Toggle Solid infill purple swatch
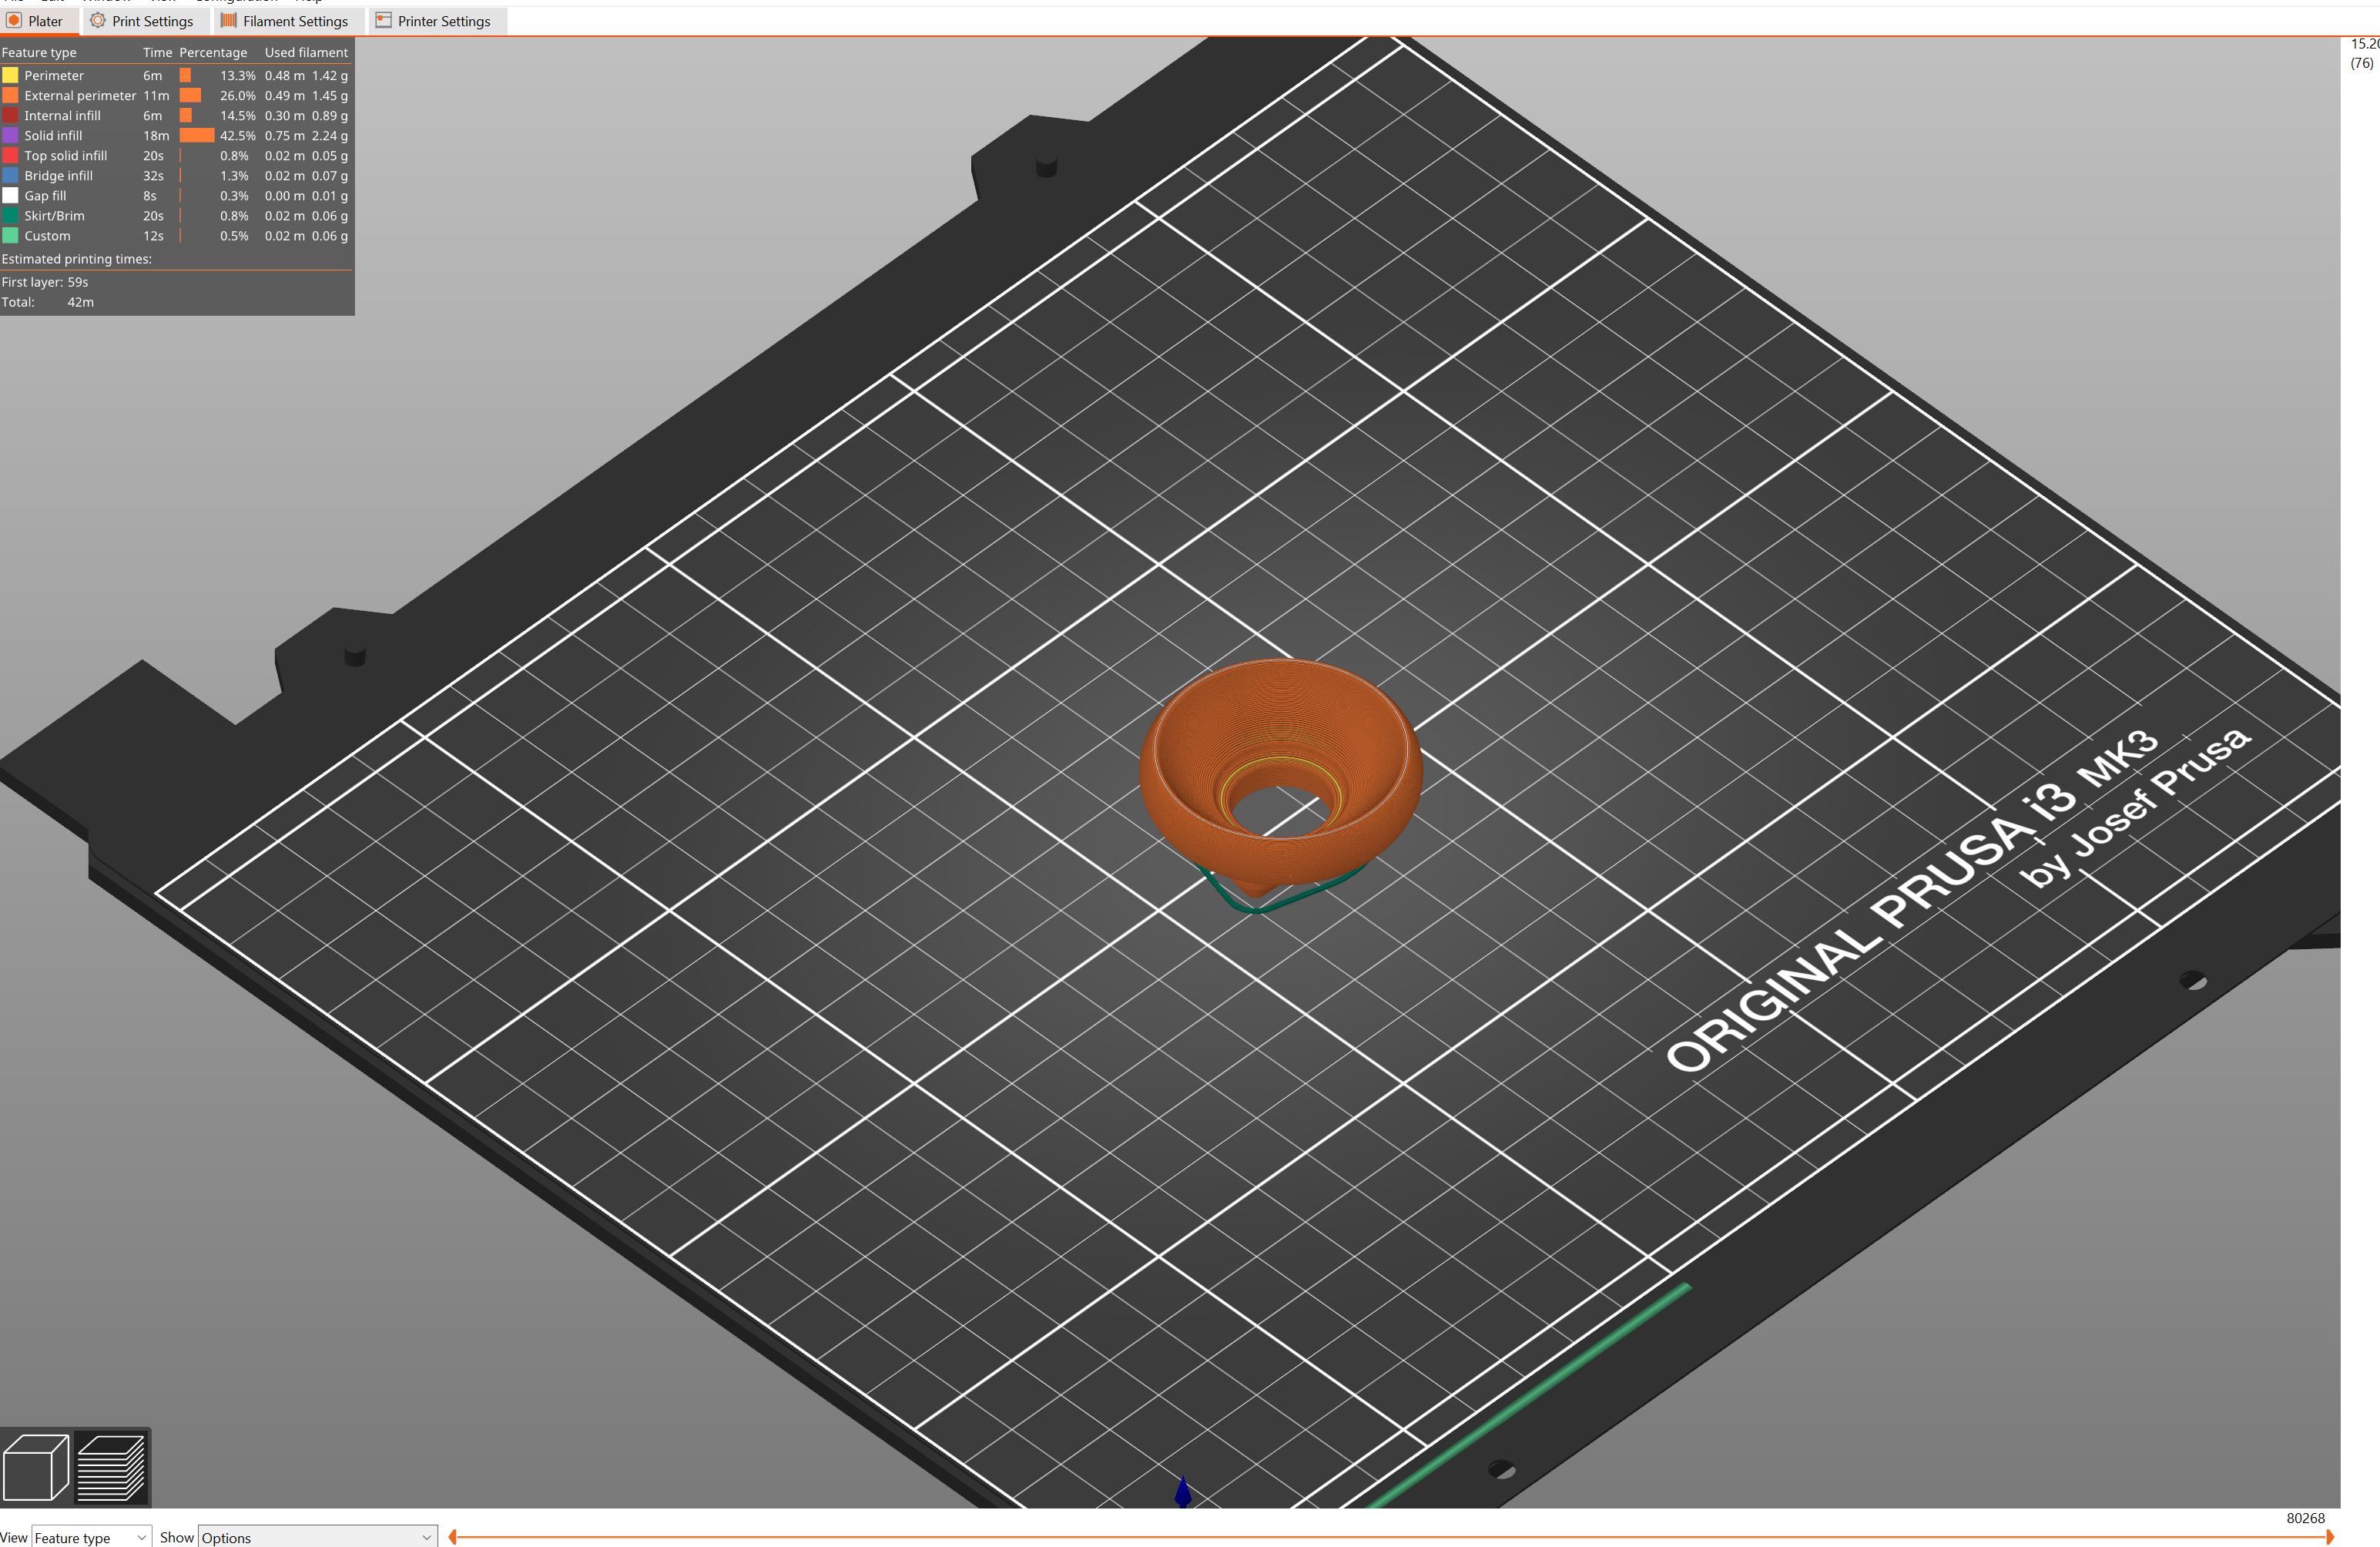2380x1547 pixels. click(x=10, y=135)
